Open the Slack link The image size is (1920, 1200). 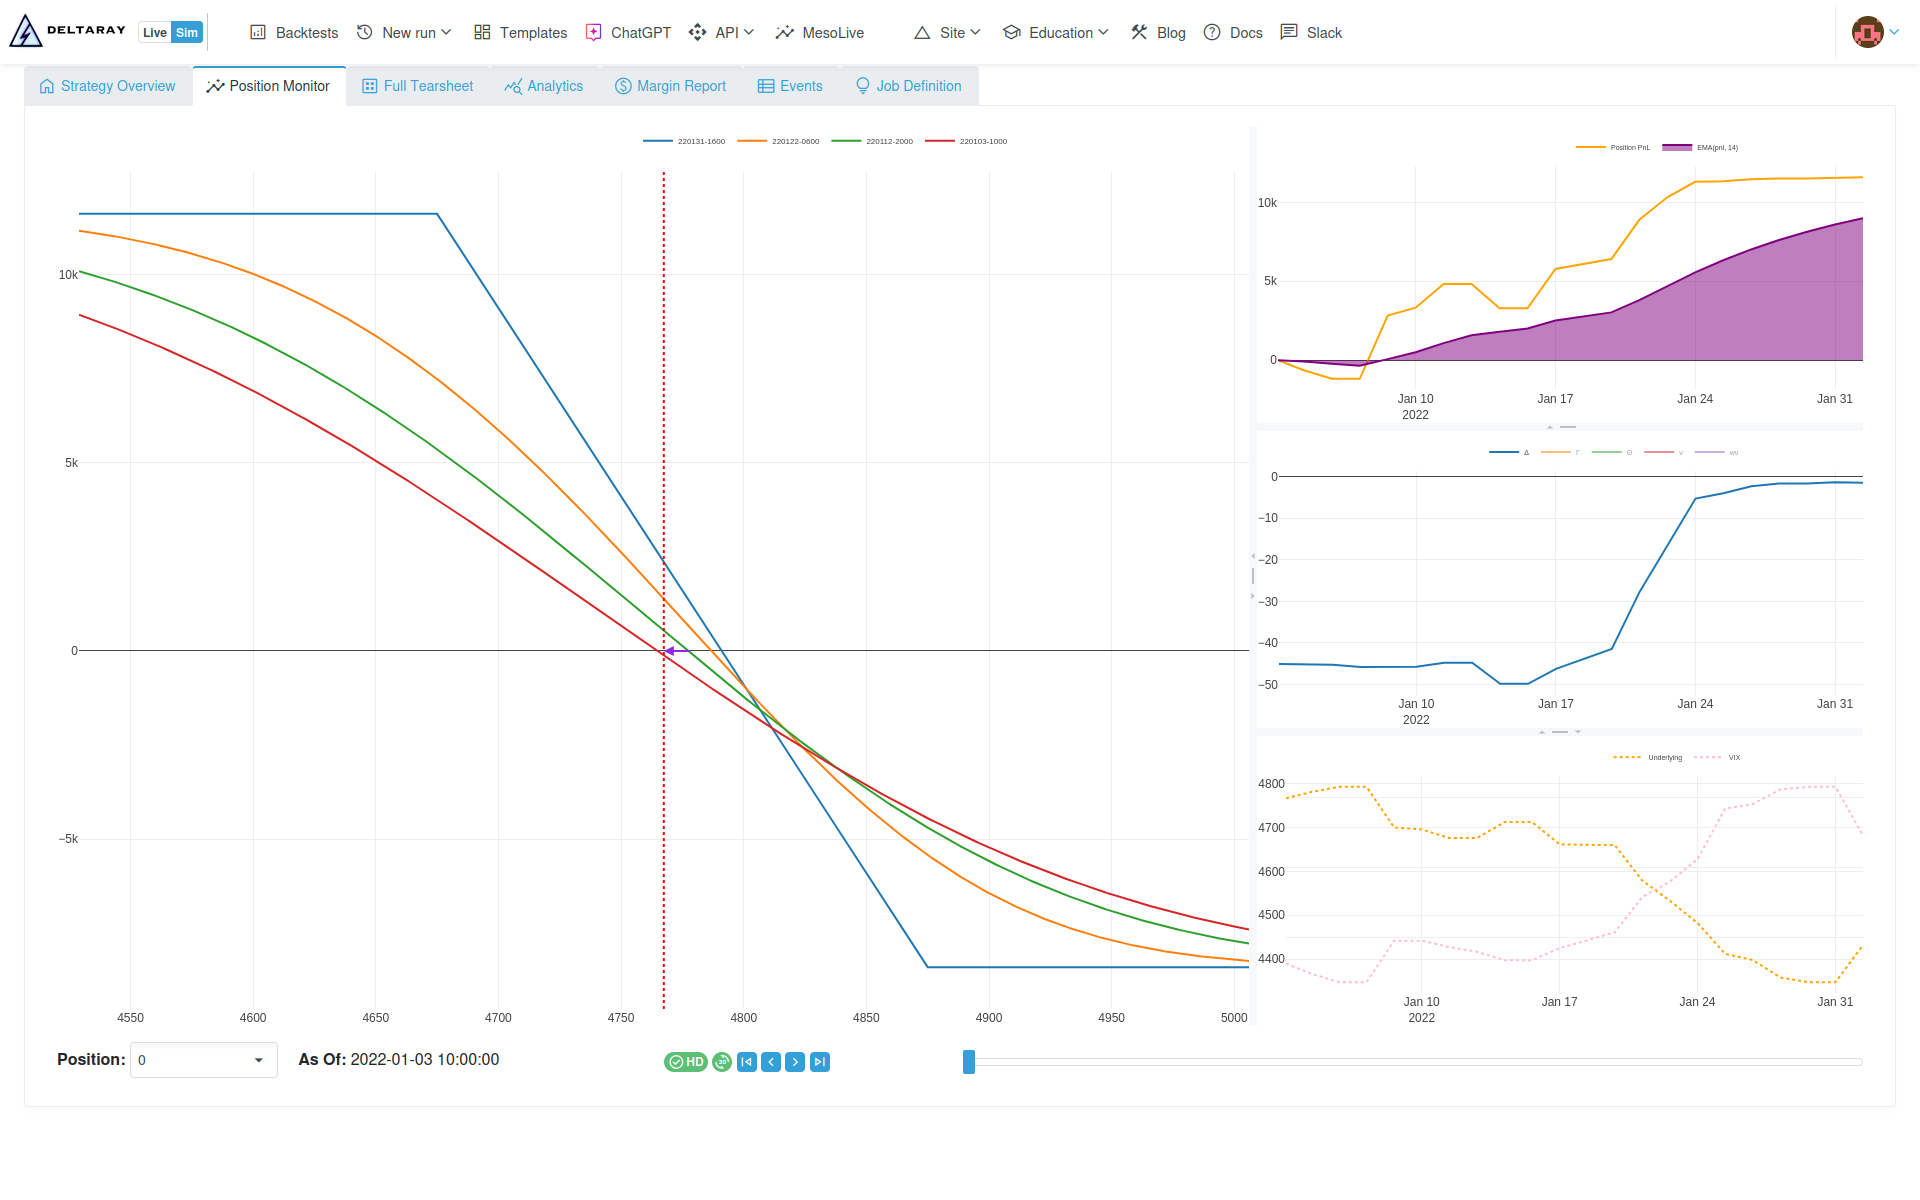coord(1311,33)
